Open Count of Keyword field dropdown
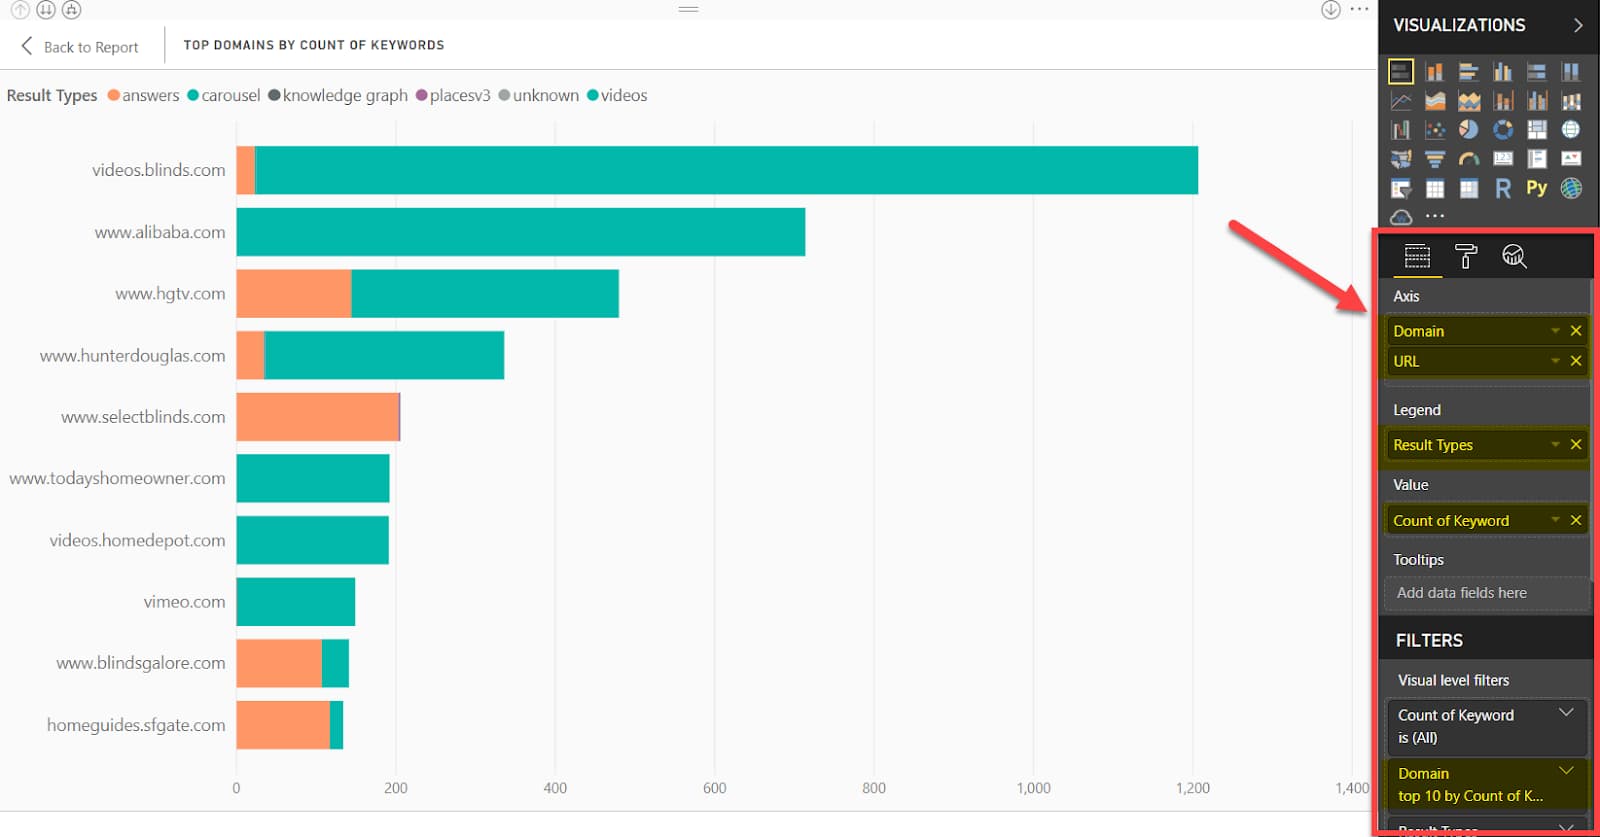 (1555, 520)
